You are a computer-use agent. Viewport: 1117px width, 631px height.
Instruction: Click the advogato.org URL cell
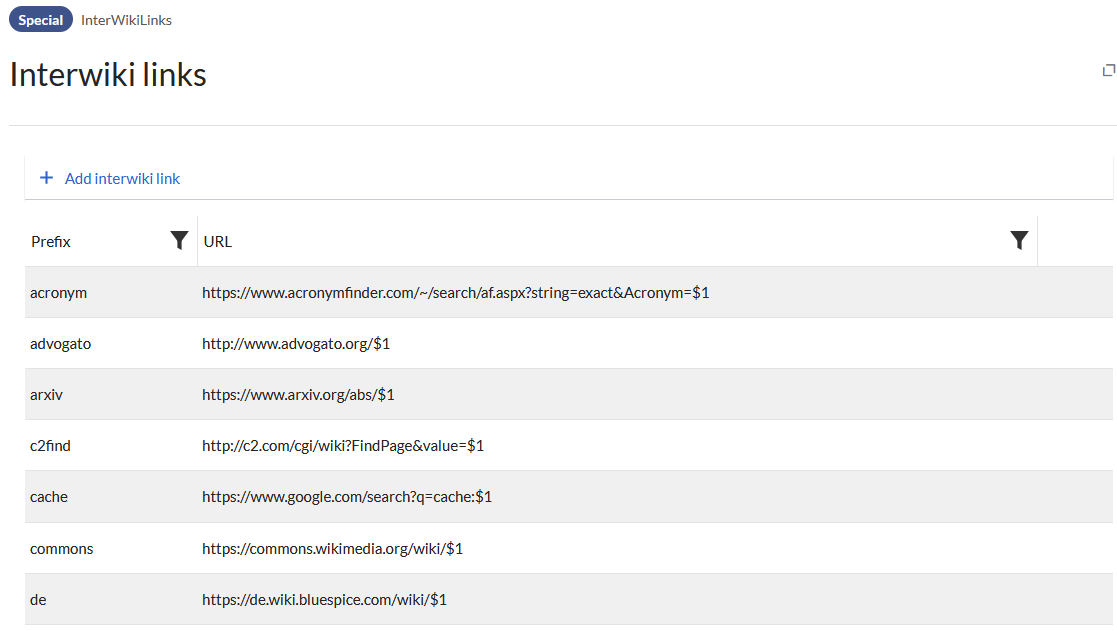[x=296, y=344]
